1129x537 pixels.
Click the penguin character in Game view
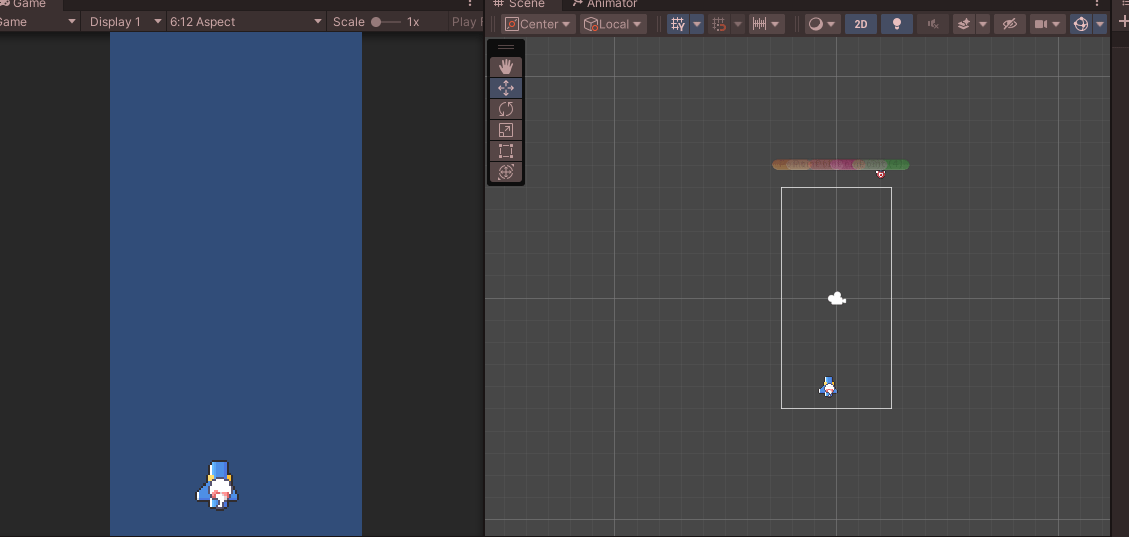tap(217, 485)
